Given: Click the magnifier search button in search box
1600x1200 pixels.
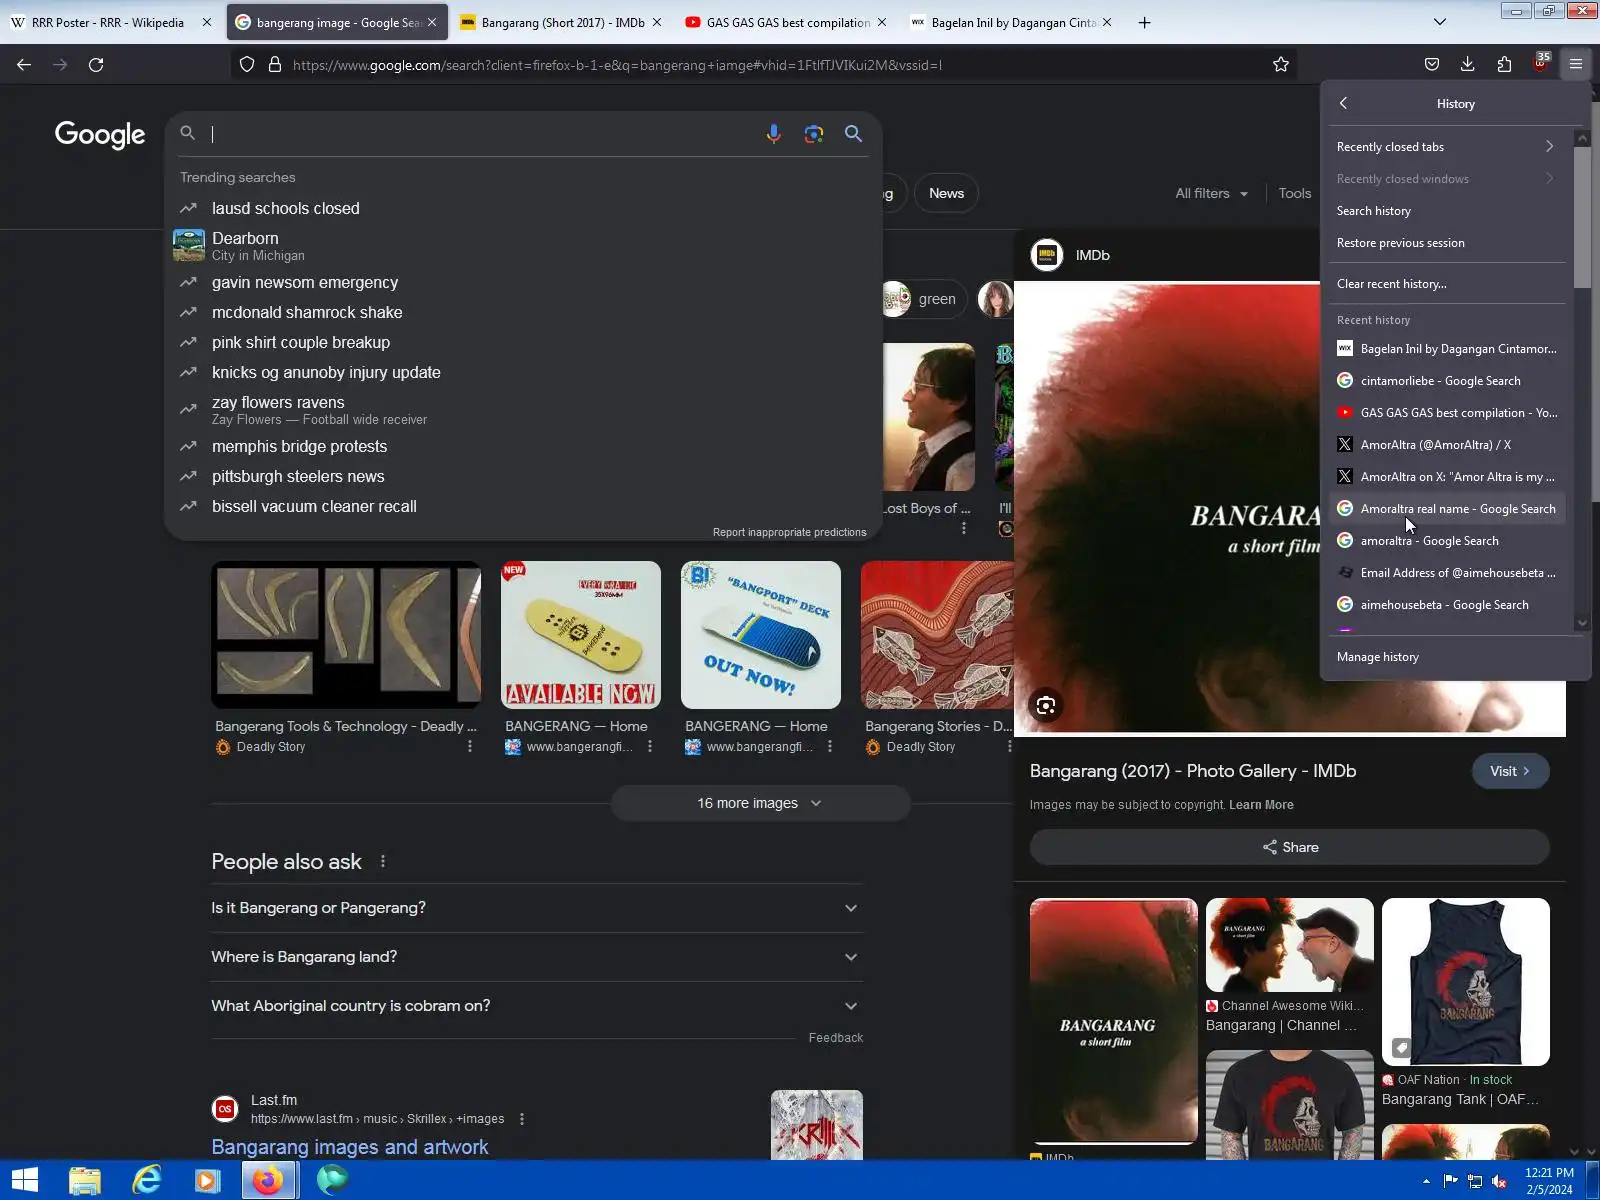Looking at the screenshot, I should [853, 134].
